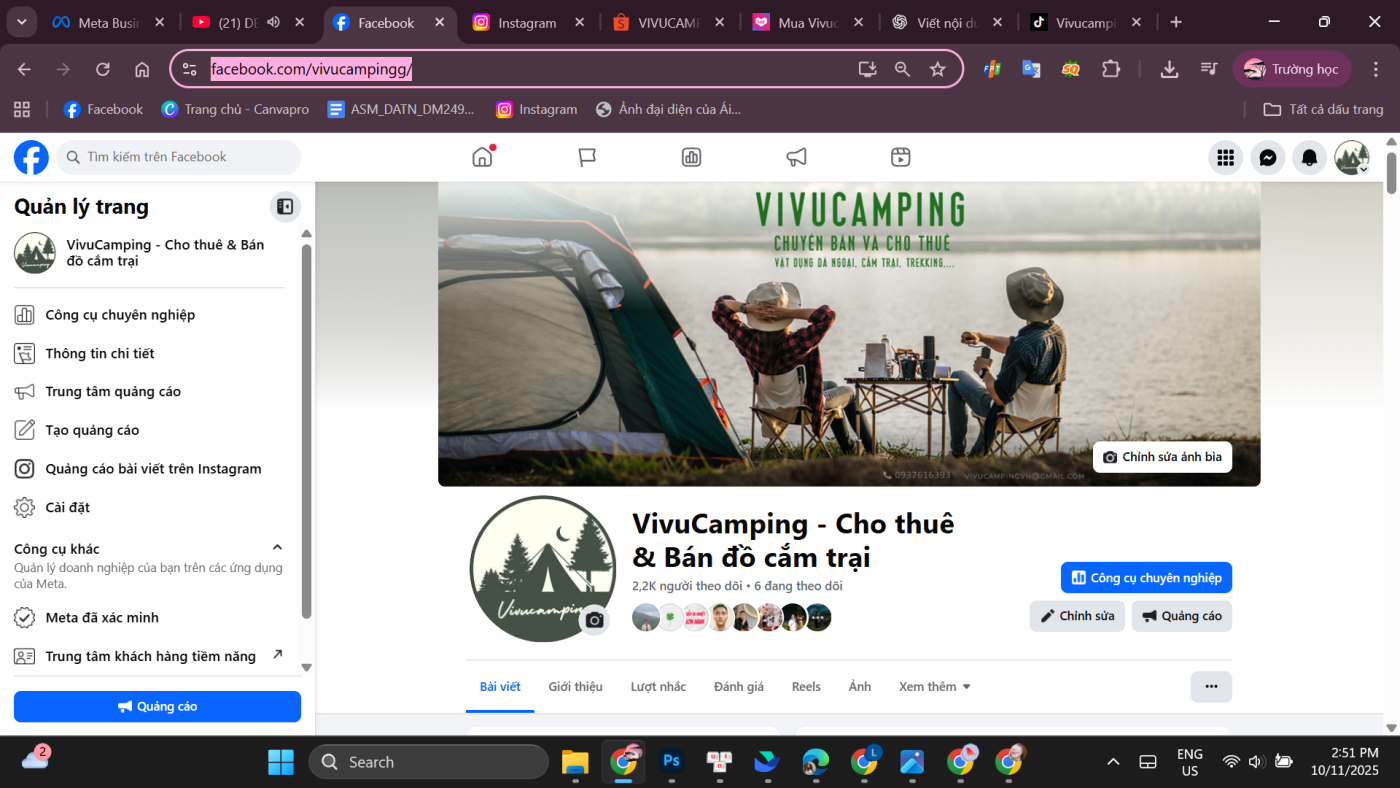Switch to the Đánh giá tab

click(x=738, y=687)
